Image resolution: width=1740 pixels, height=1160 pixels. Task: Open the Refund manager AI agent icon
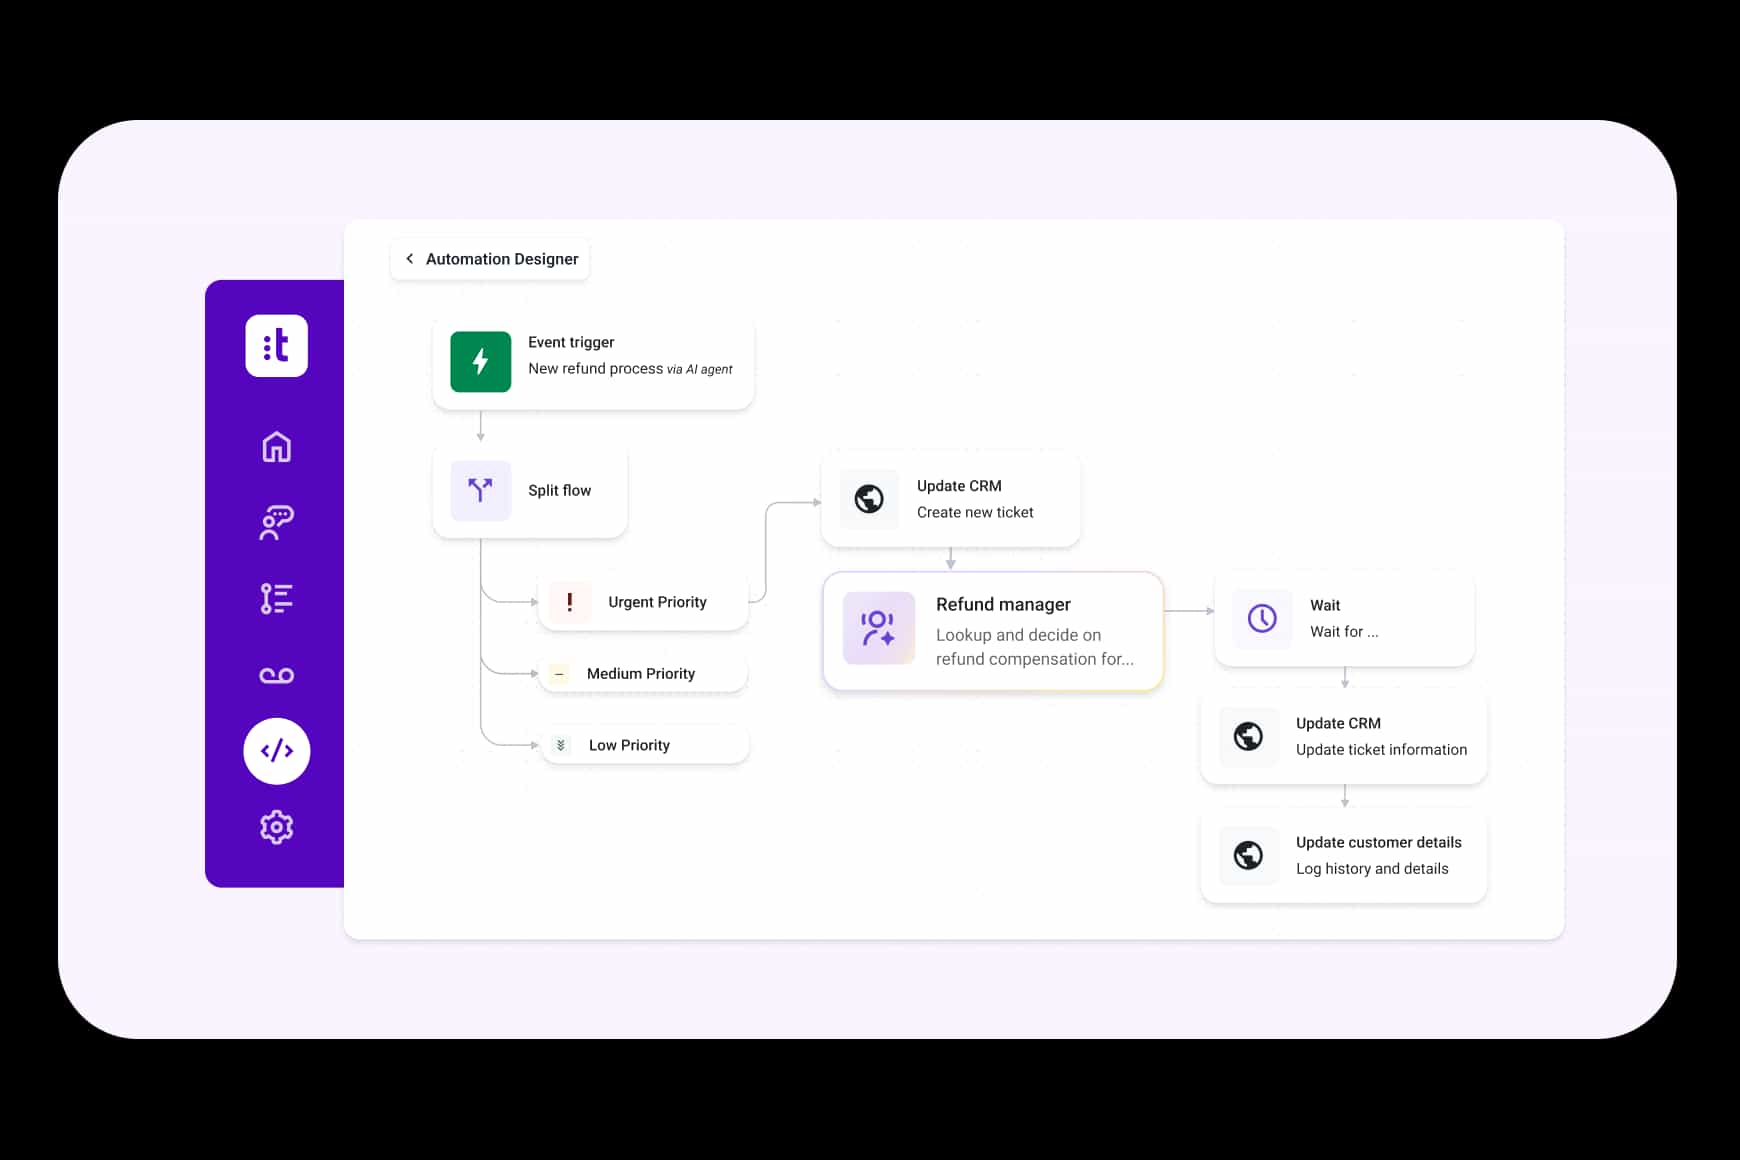(878, 629)
